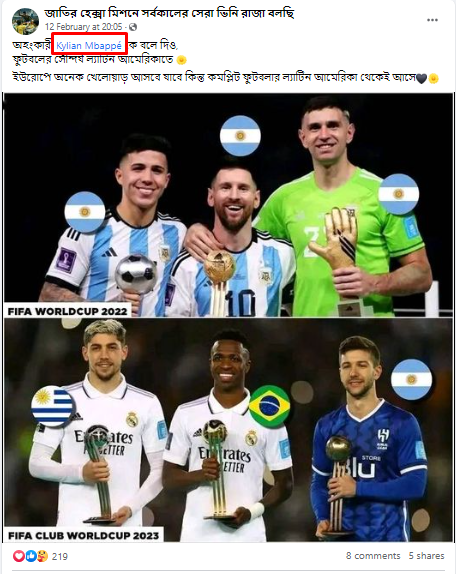The height and width of the screenshot is (574, 456).
Task: Open the page name in the post header
Action: click(x=169, y=13)
